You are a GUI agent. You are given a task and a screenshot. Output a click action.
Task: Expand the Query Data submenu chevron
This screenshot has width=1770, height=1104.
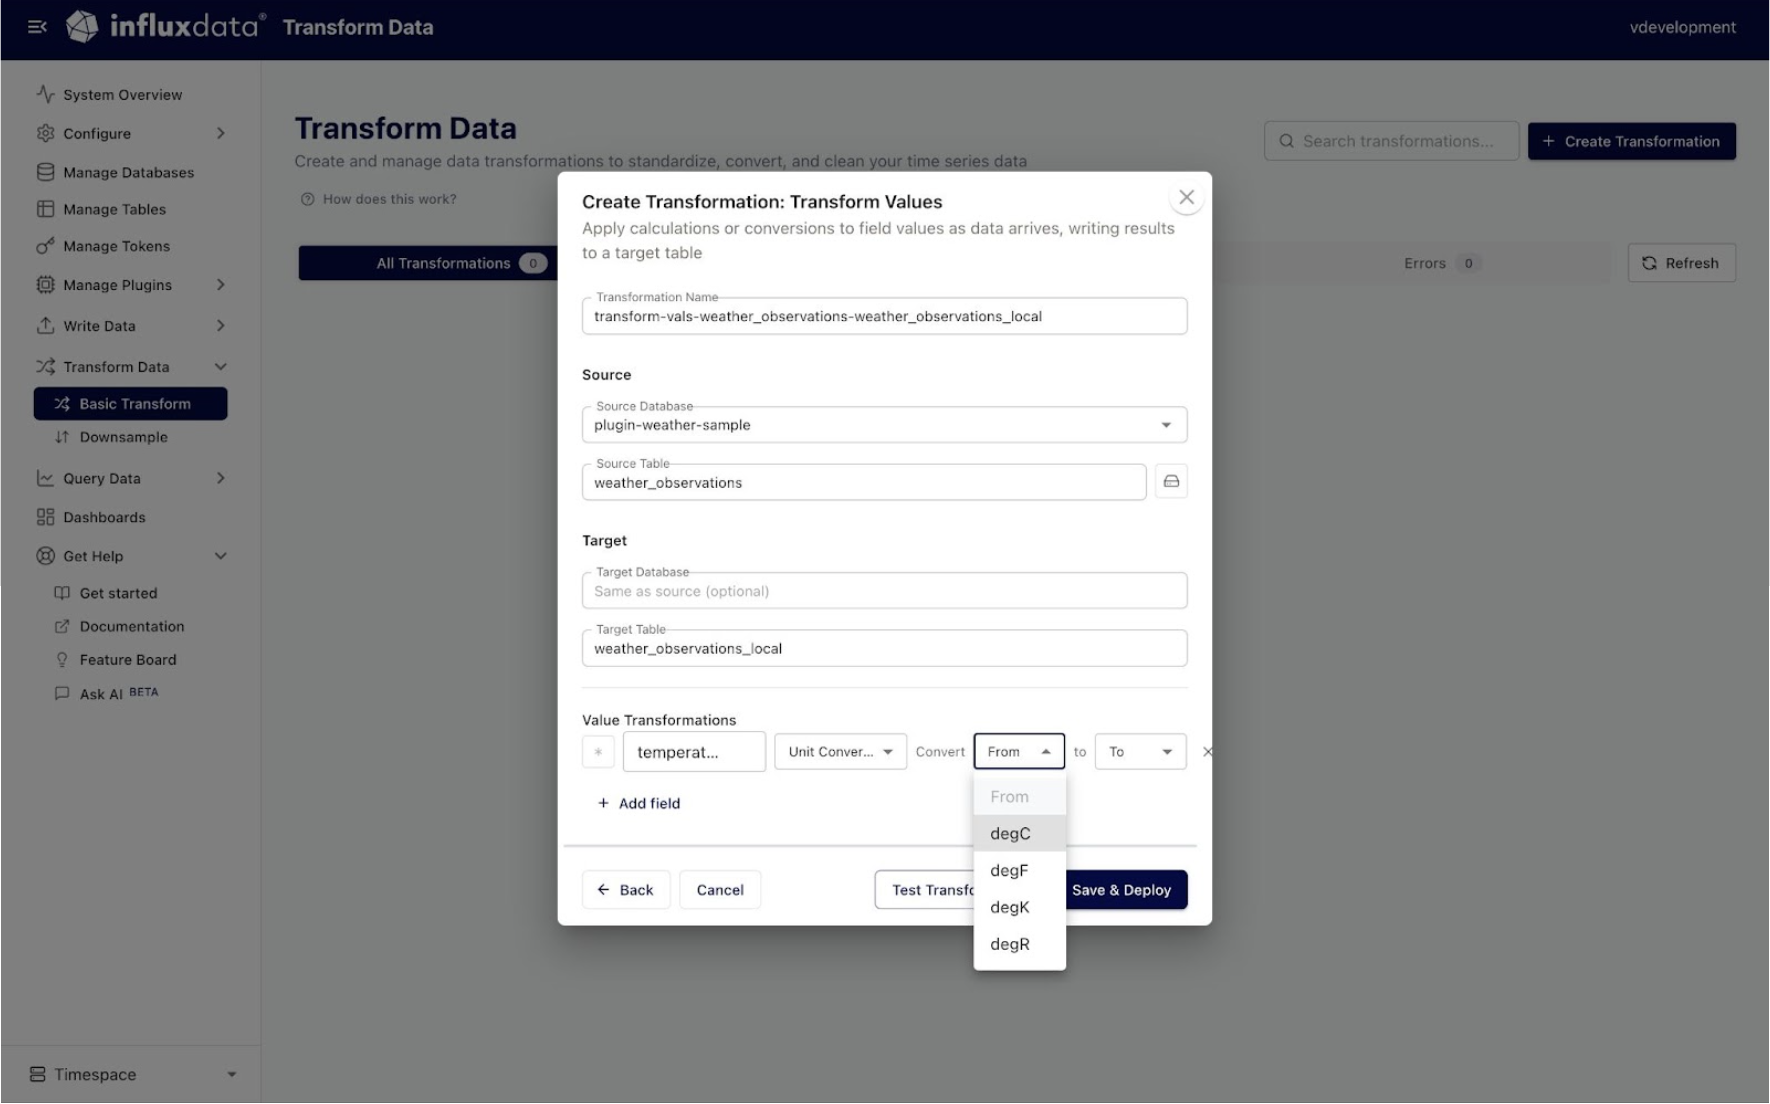[x=221, y=478]
